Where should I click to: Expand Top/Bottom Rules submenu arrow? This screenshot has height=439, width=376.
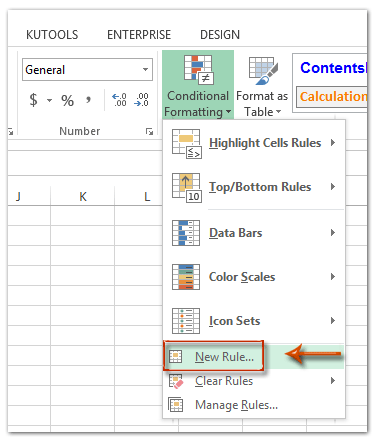(333, 187)
